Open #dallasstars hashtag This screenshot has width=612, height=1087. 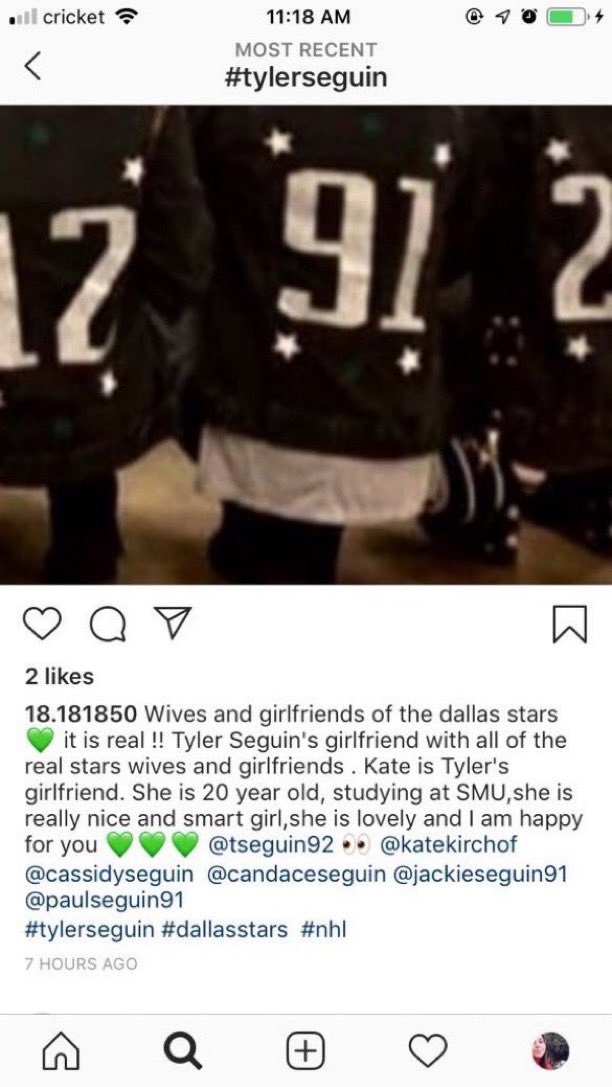[x=224, y=929]
